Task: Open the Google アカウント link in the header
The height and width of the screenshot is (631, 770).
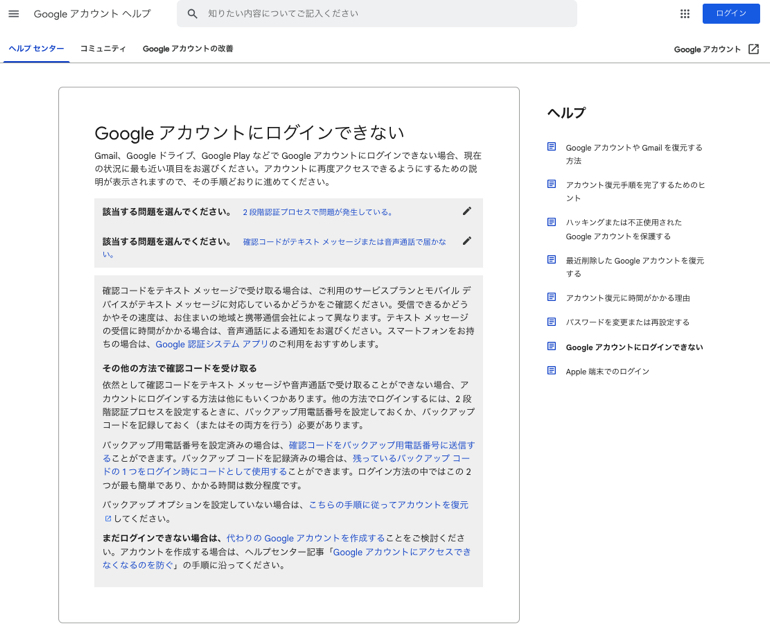Action: coord(707,49)
